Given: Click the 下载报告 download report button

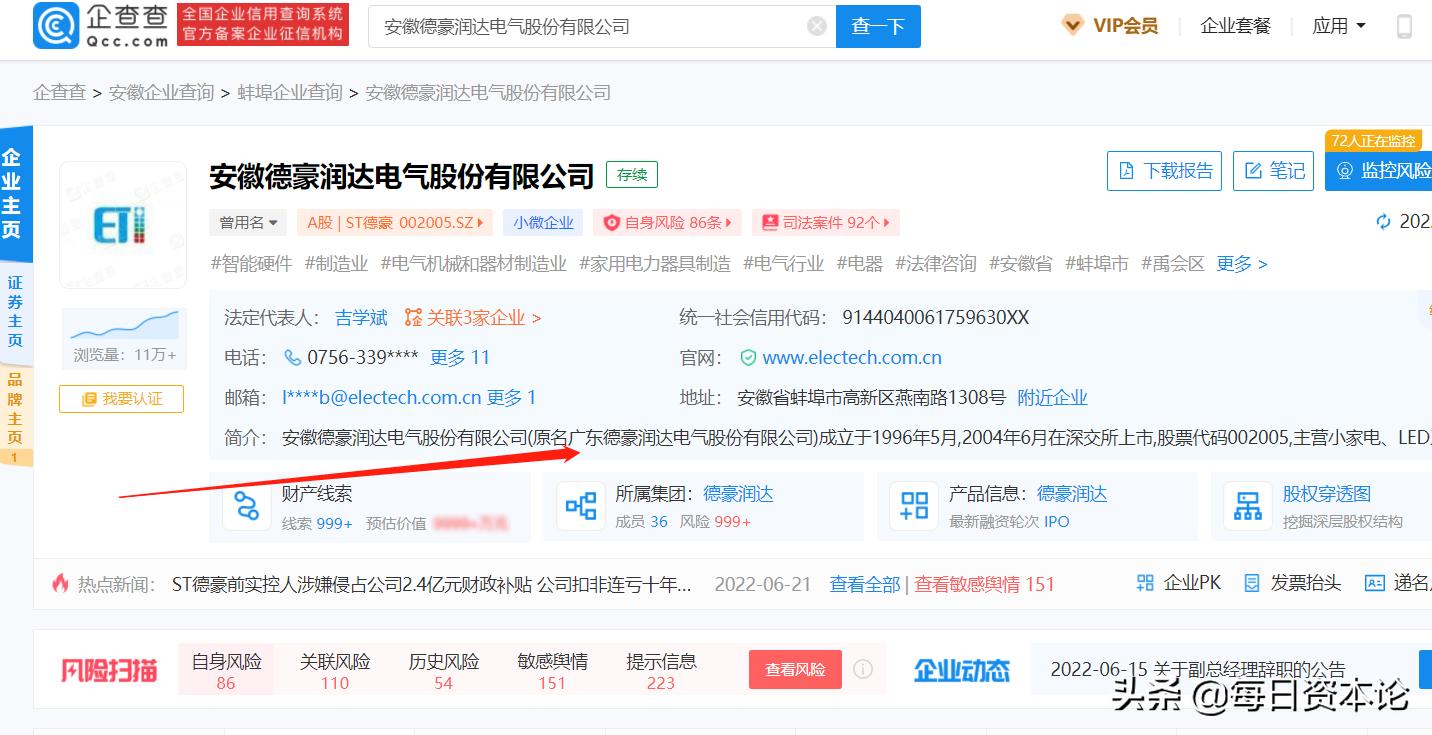Looking at the screenshot, I should (1164, 170).
